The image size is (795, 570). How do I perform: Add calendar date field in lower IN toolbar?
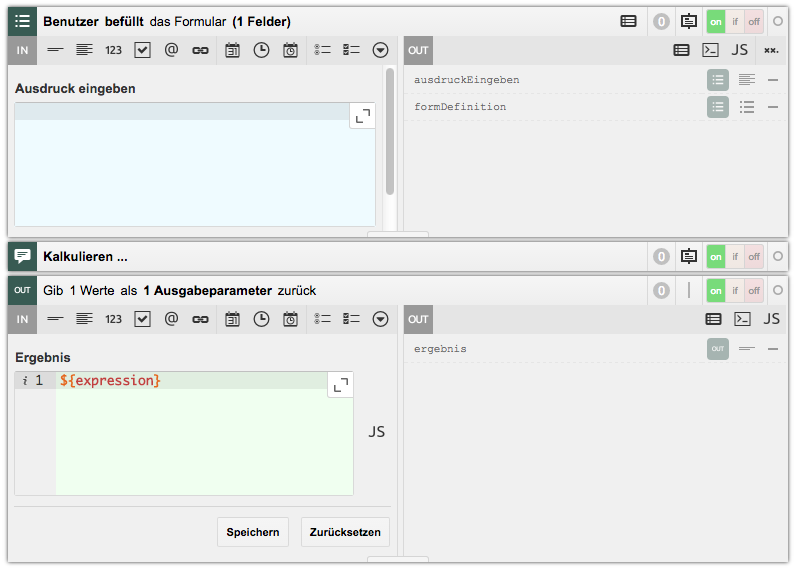tap(232, 319)
